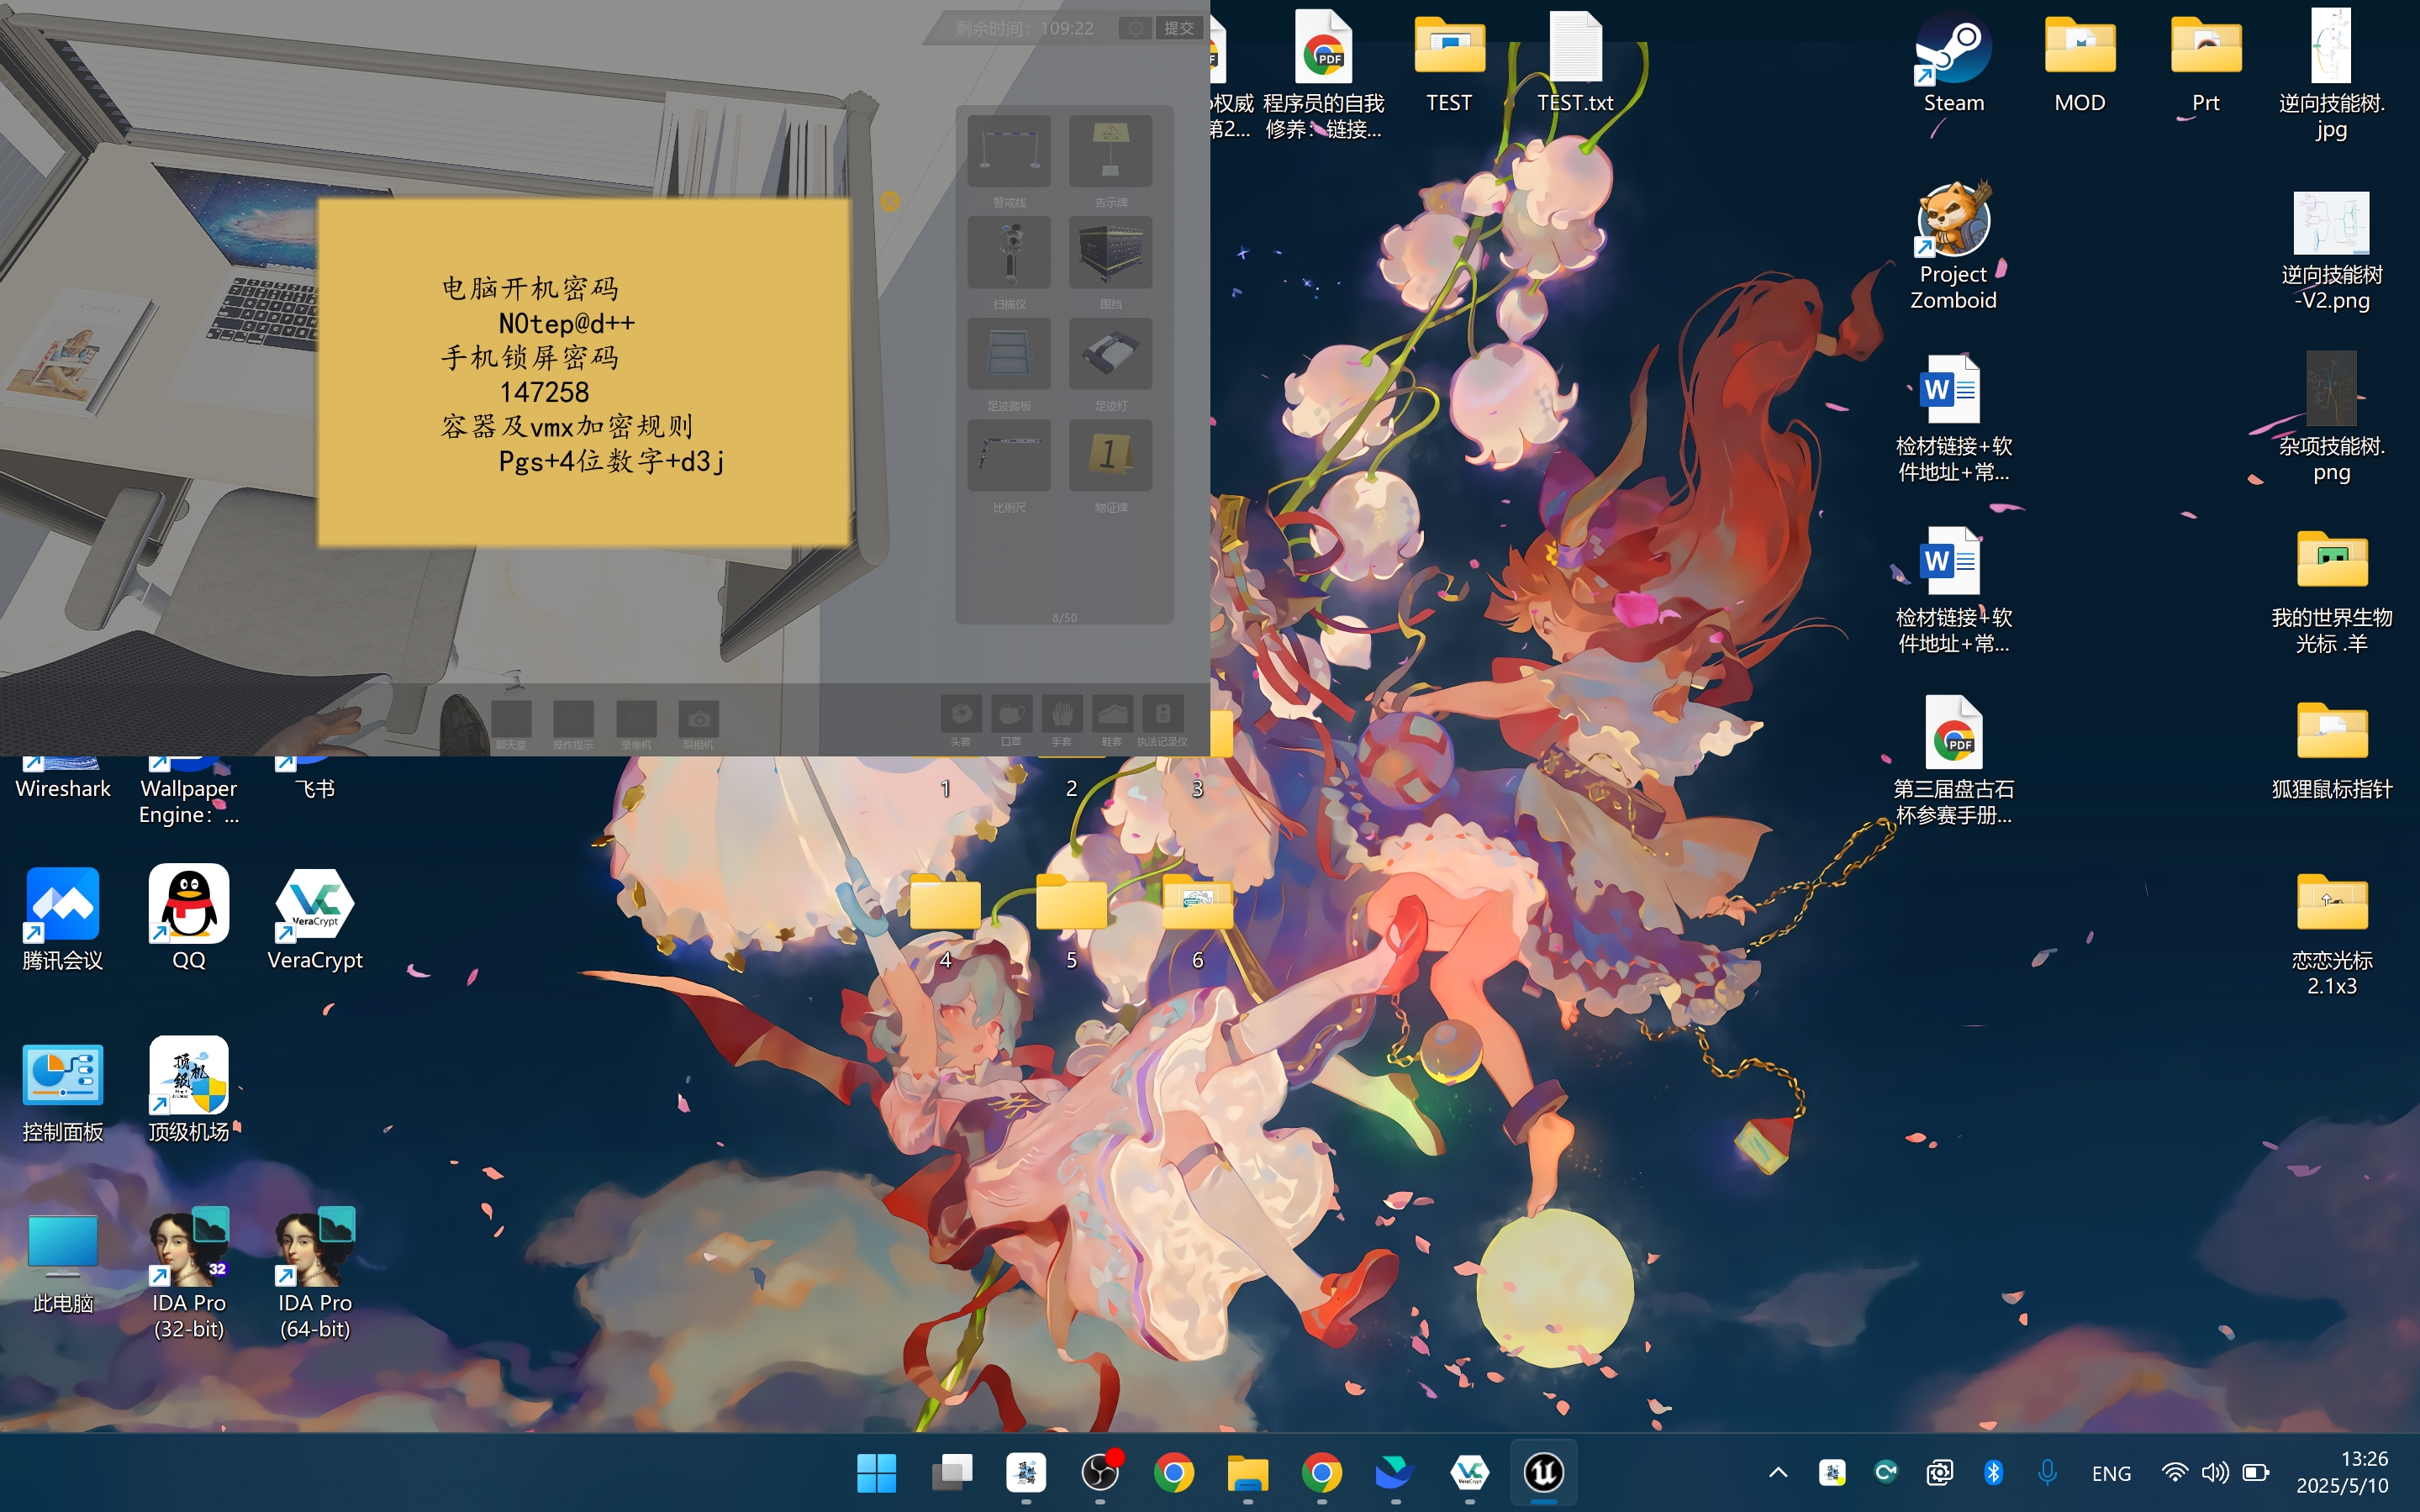Open the 聊天室 chat room button
The height and width of the screenshot is (1512, 2420).
(x=511, y=719)
